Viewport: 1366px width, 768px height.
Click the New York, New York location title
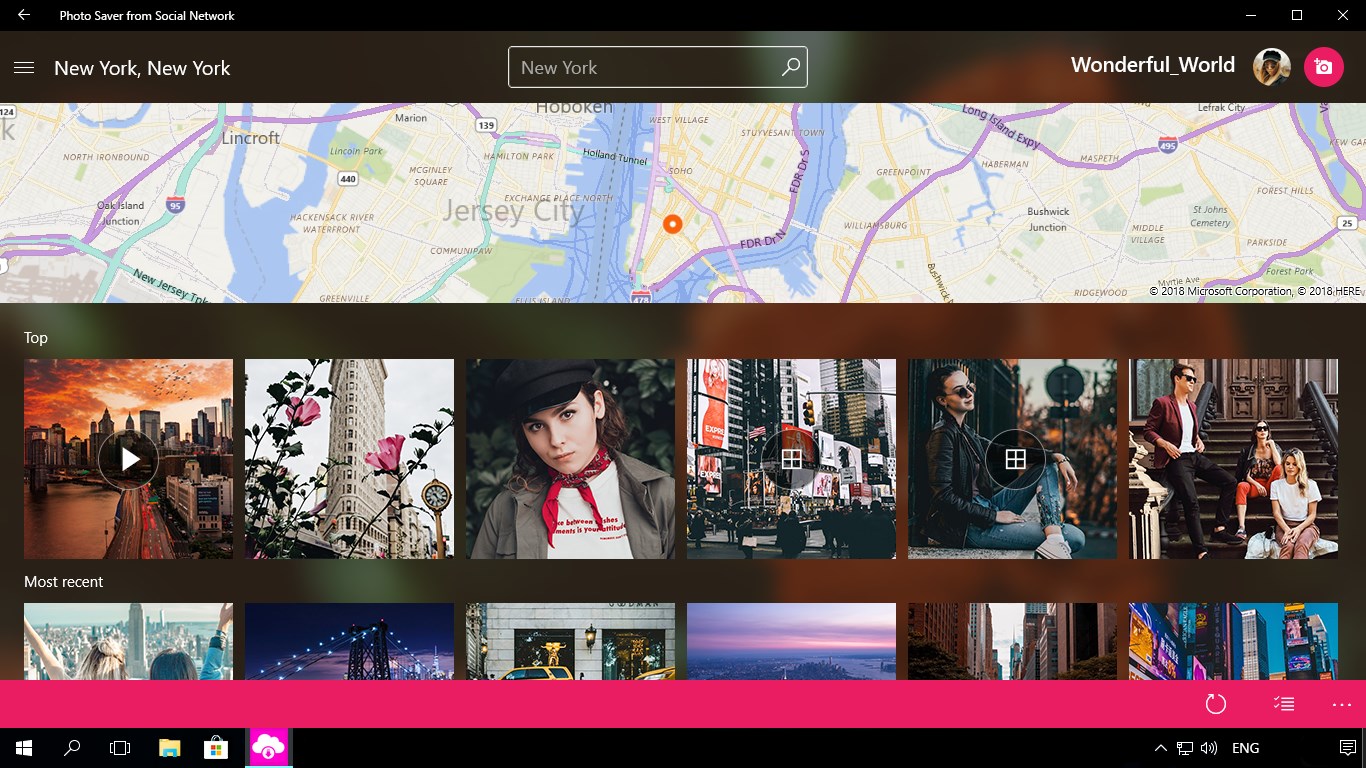(x=141, y=67)
